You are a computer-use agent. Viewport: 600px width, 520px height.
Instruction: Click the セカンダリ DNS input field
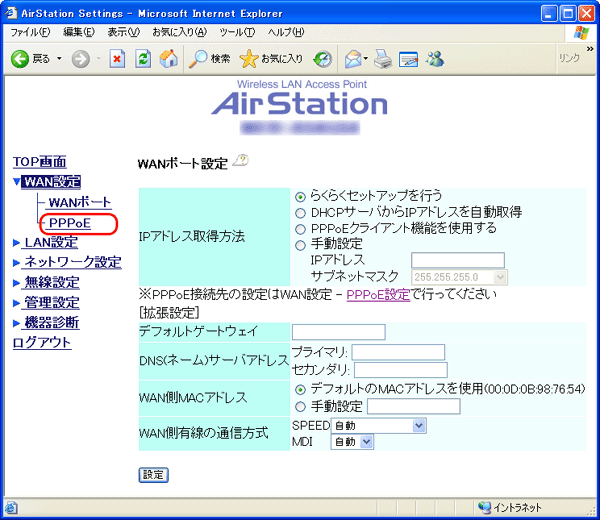(401, 370)
